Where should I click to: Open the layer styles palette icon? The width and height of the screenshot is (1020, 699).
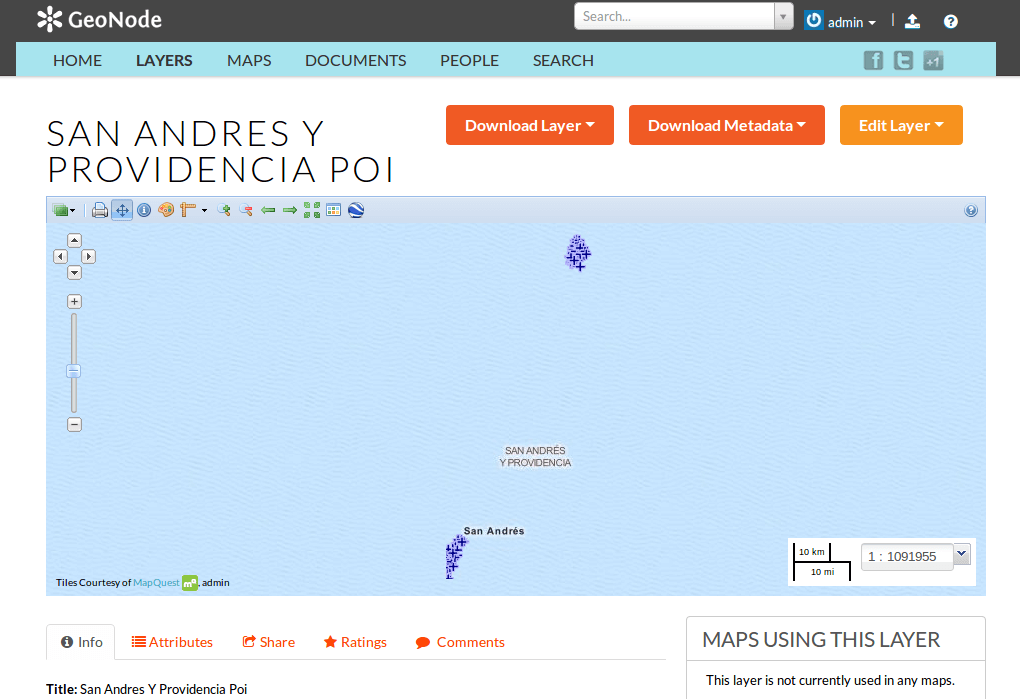point(166,210)
